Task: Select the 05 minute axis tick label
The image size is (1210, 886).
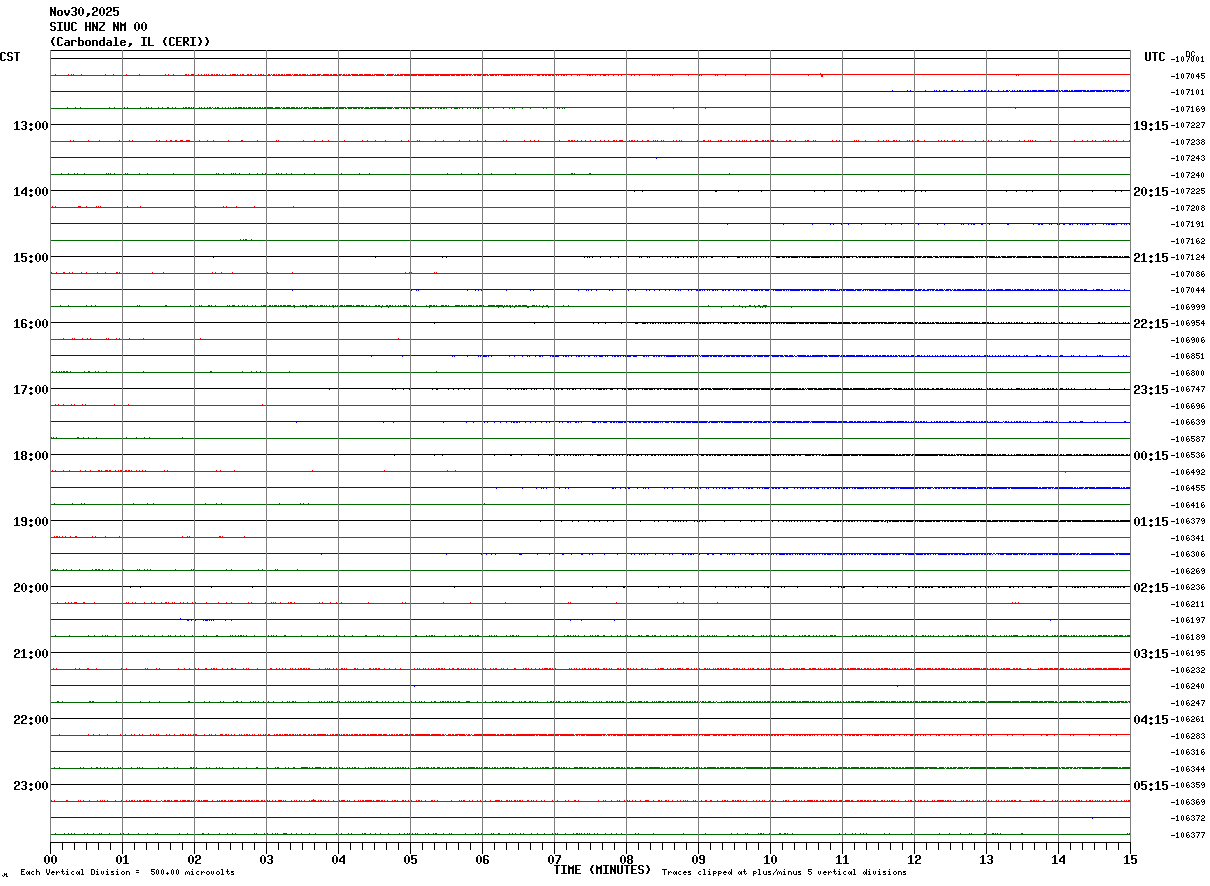Action: coord(410,860)
